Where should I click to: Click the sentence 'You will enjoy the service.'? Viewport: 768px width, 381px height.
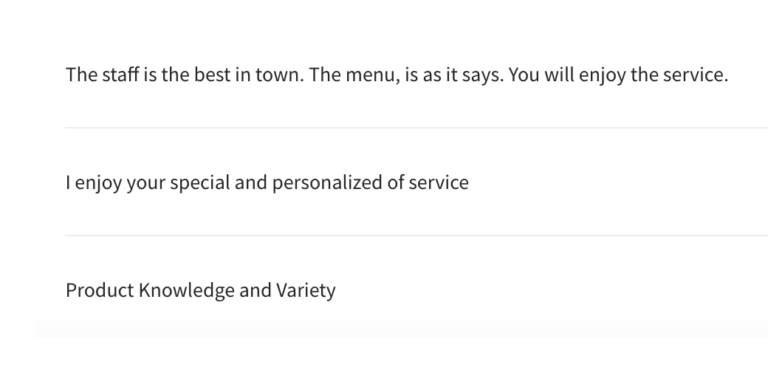tap(618, 75)
